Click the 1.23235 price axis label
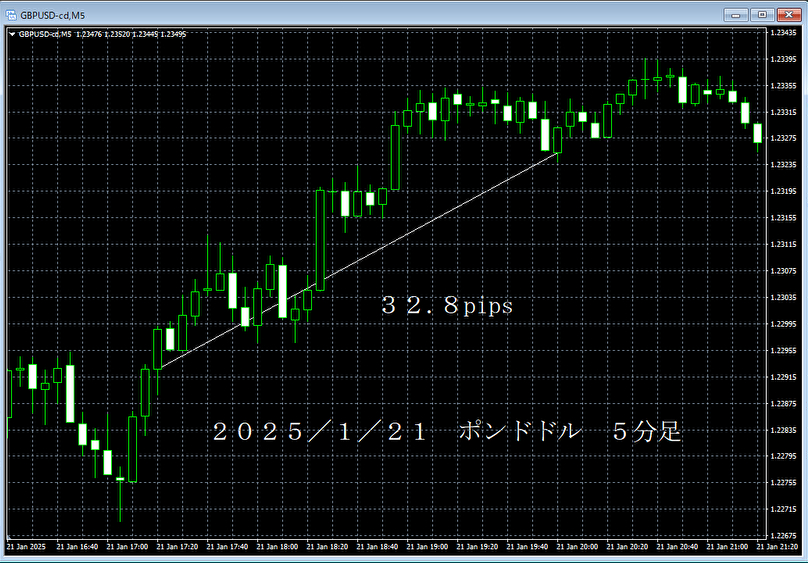Viewport: 808px width, 563px height. [x=785, y=165]
